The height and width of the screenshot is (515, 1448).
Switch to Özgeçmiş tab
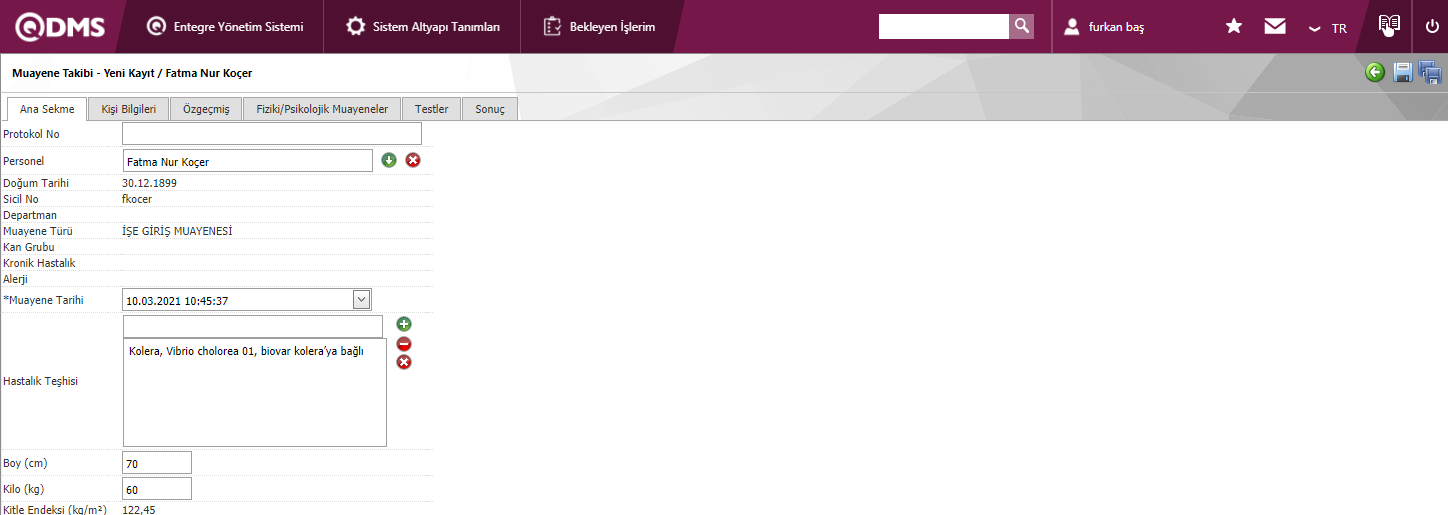[206, 109]
